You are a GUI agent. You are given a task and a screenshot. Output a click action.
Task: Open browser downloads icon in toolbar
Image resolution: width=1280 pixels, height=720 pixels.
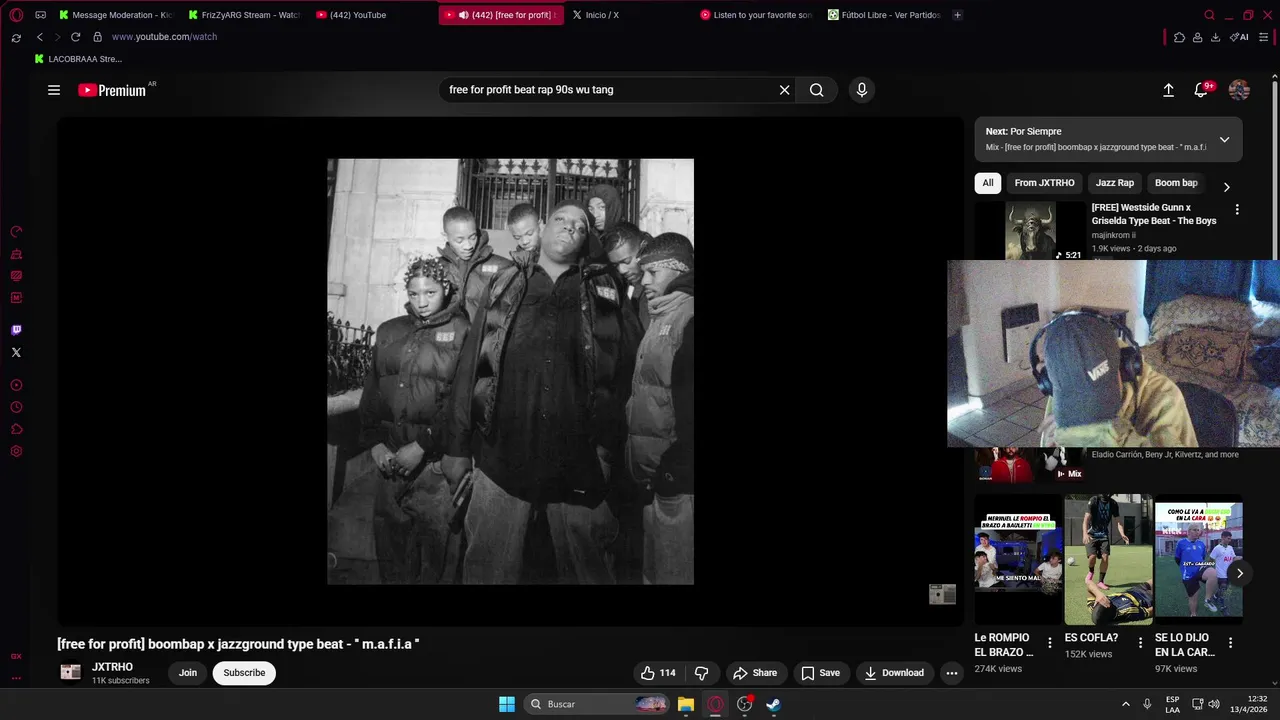pos(1215,37)
